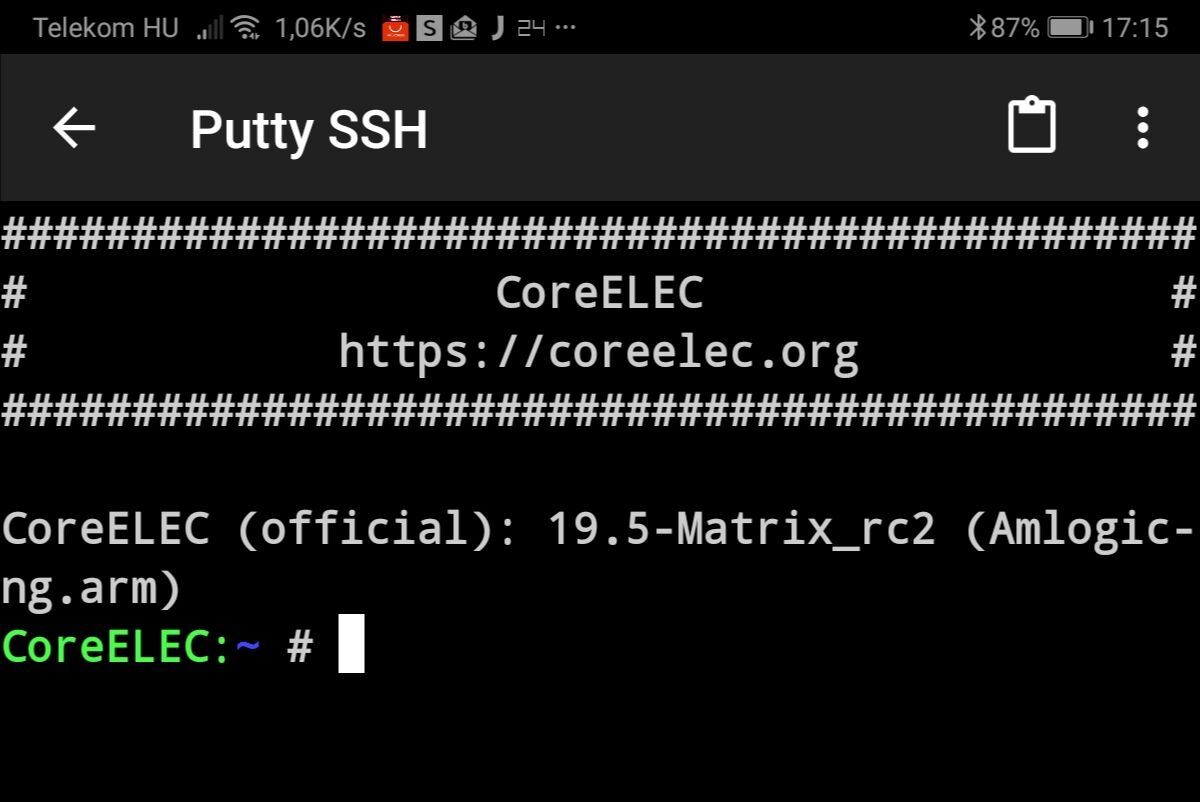This screenshot has width=1200, height=802.
Task: Tap the CoreELEC banner heading
Action: pos(599,293)
